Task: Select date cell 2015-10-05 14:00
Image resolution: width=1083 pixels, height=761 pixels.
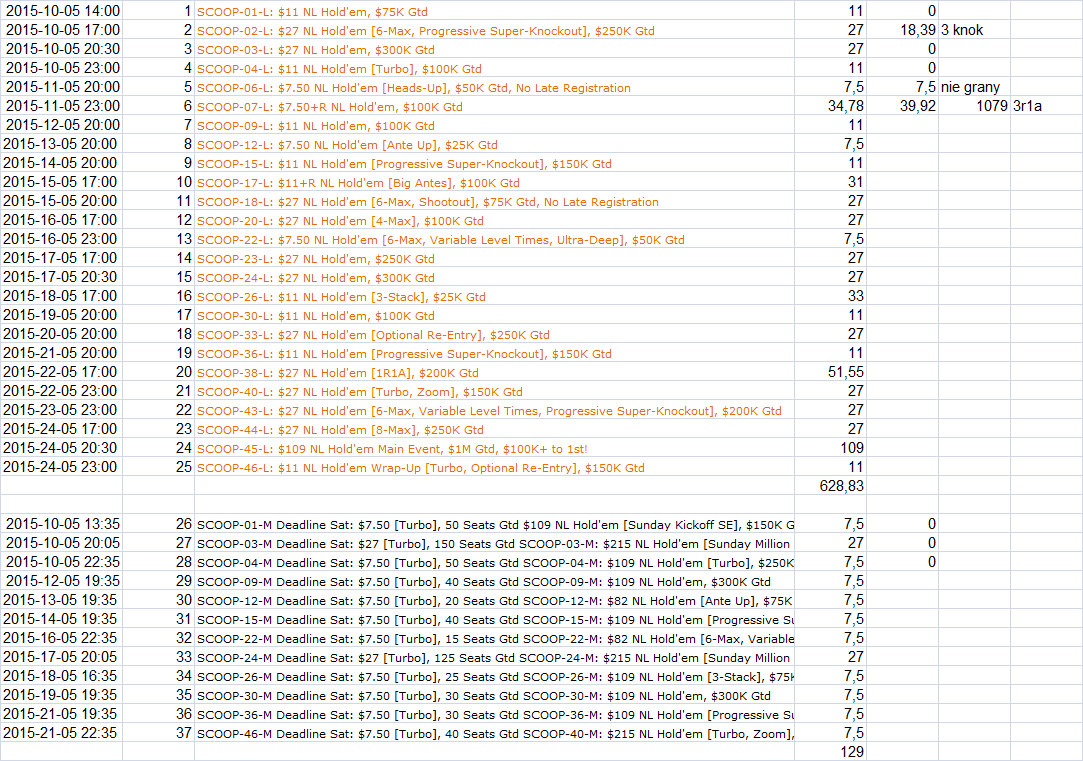Action: [x=61, y=11]
